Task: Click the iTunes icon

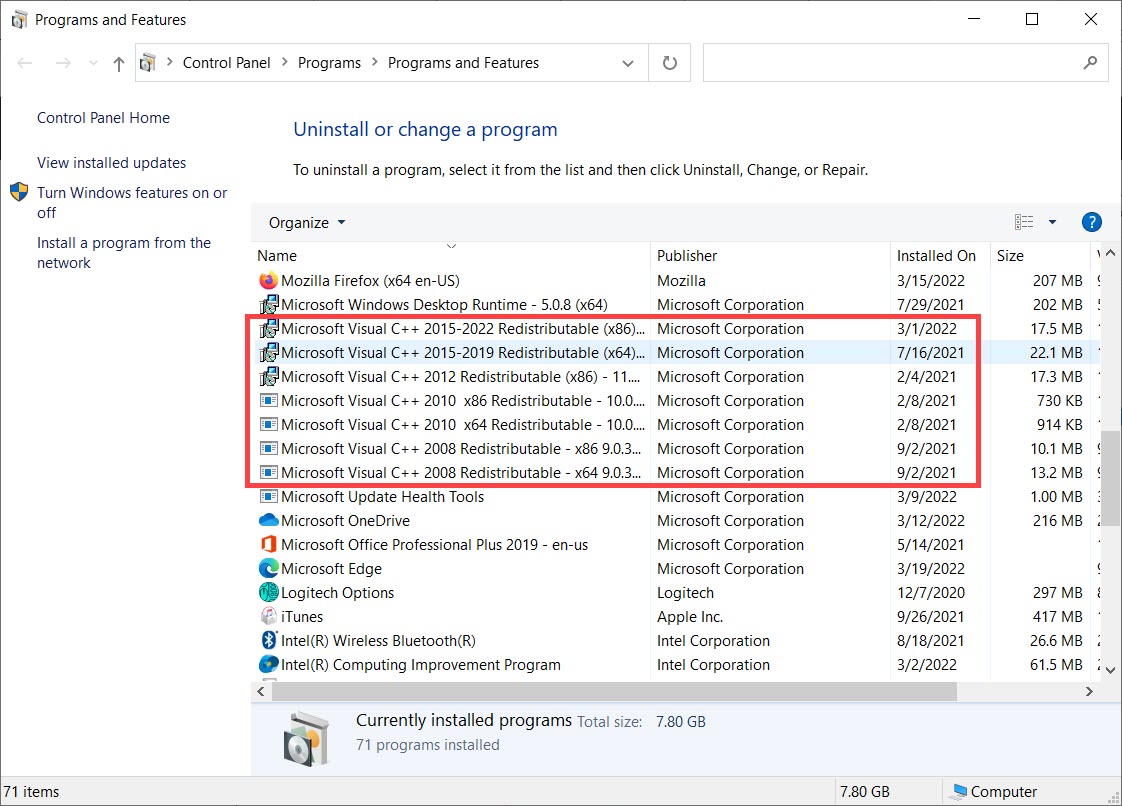Action: point(269,617)
